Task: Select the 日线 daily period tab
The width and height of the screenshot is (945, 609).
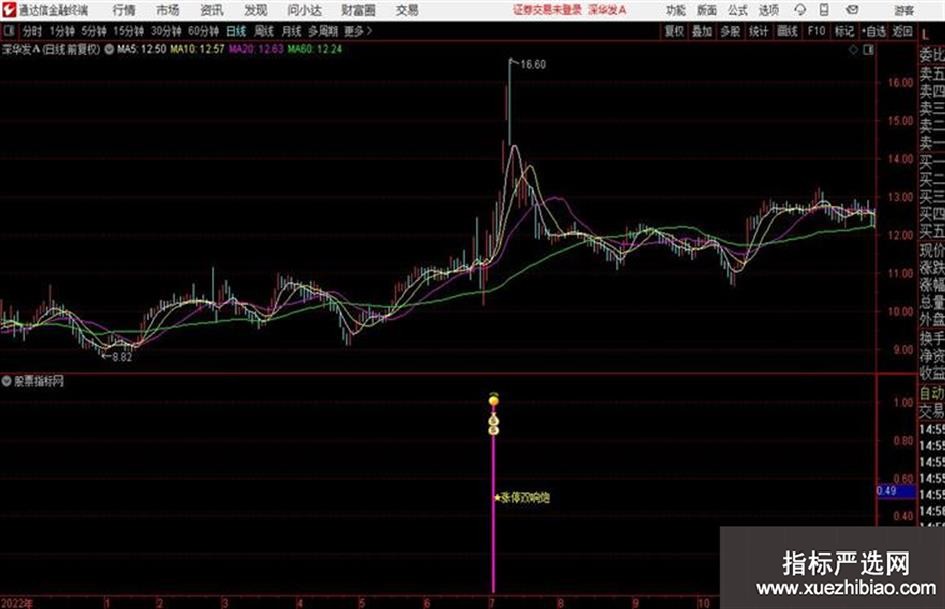Action: (x=236, y=31)
